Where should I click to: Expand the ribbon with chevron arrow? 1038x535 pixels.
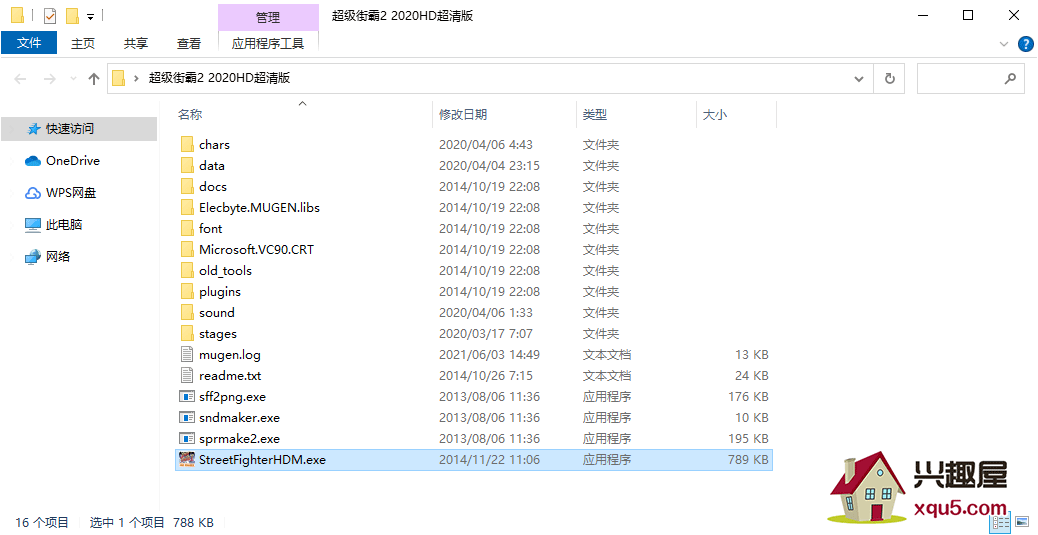(x=1005, y=44)
